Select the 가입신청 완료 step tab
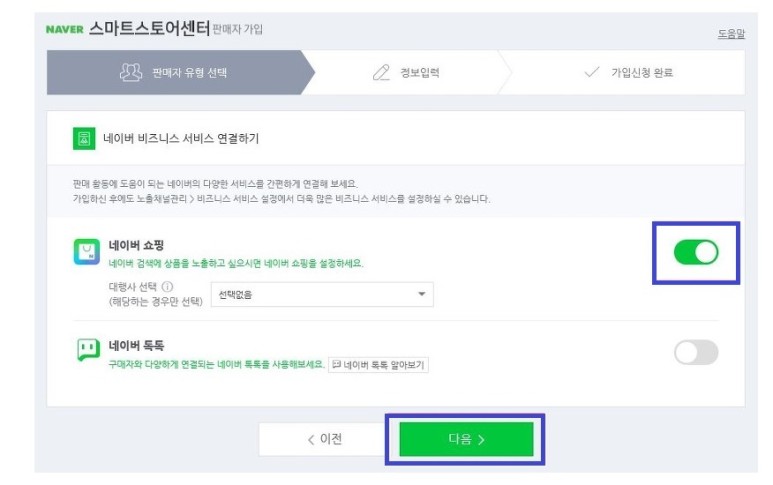773x485 pixels. (x=624, y=72)
